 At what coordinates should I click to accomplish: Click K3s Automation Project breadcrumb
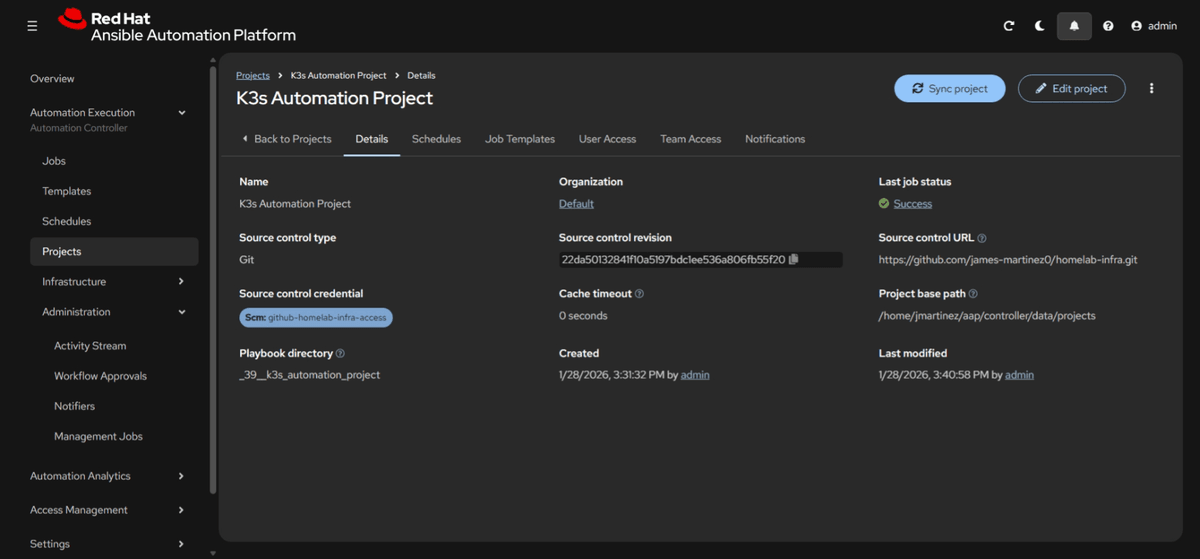[338, 75]
